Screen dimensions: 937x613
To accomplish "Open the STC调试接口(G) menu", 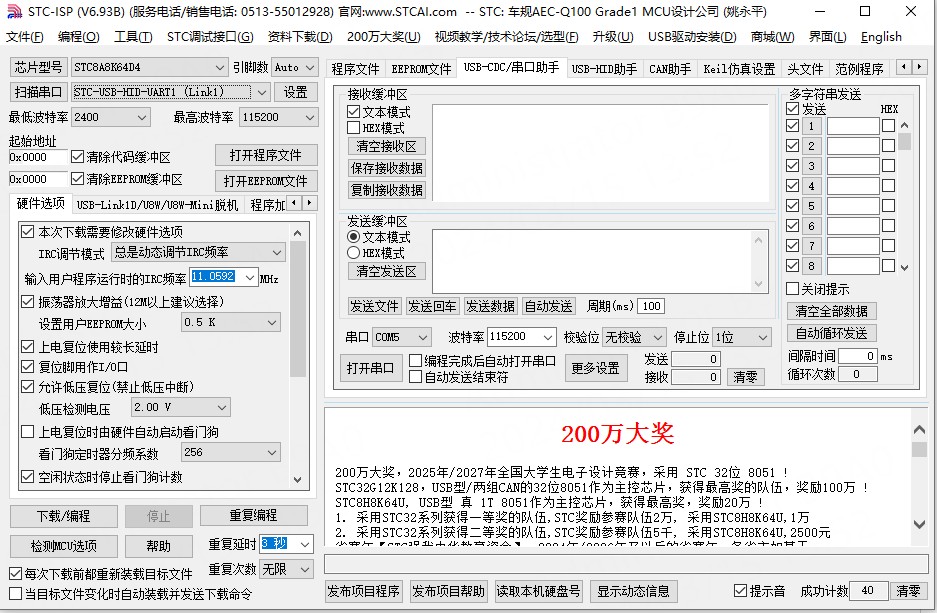I will point(210,37).
